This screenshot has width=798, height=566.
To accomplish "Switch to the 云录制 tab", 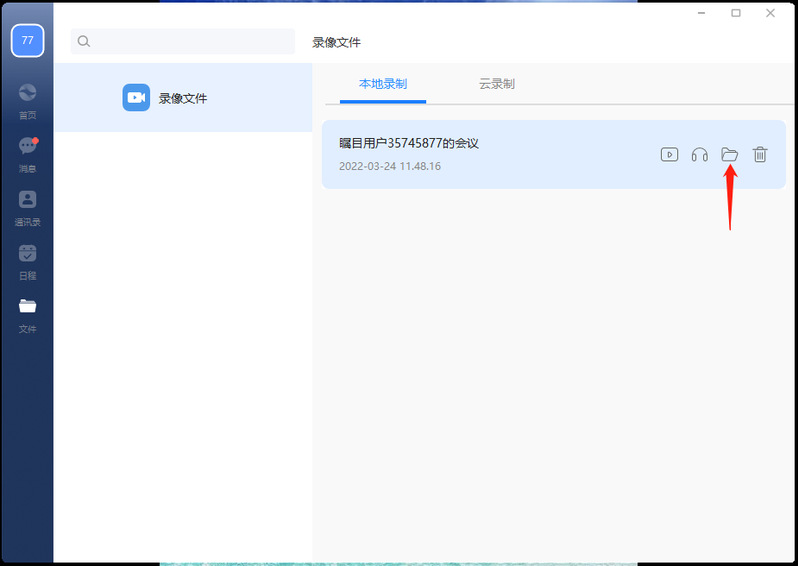I will (497, 84).
